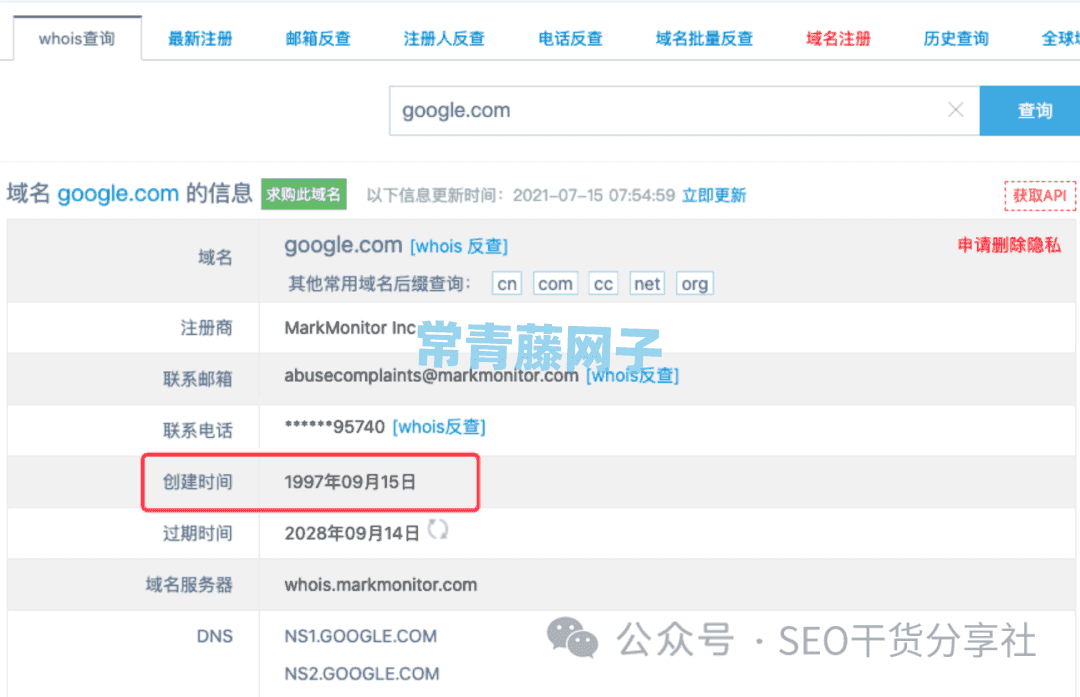Click the blue 查询 button

1031,111
